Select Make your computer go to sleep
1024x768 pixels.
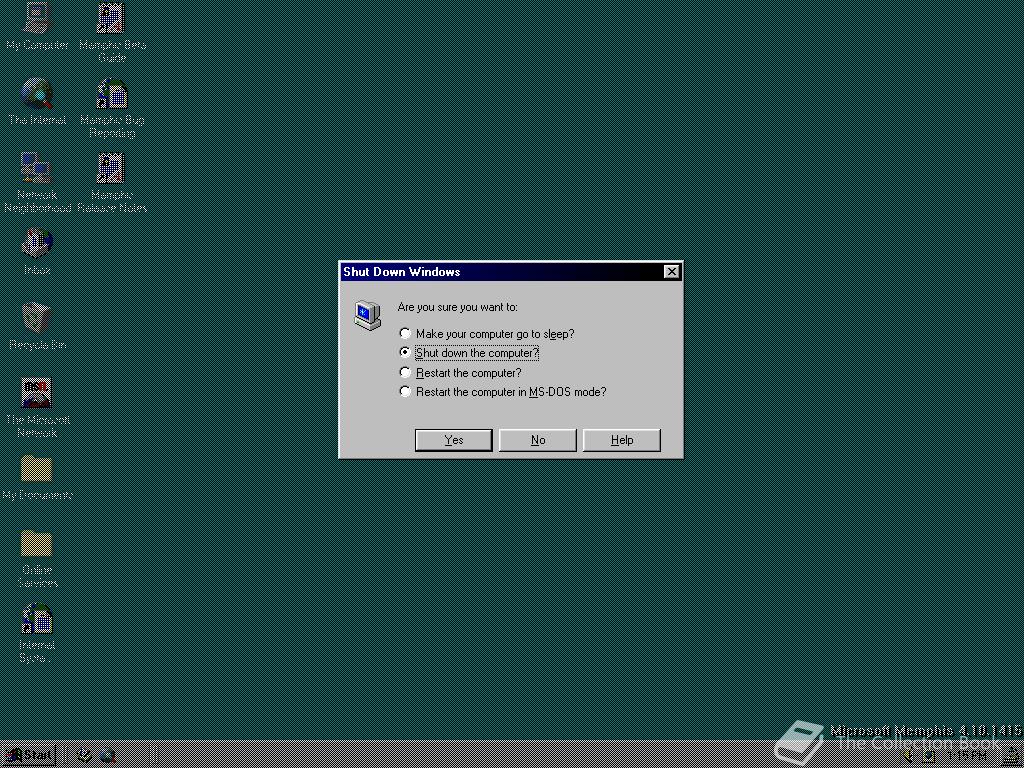pos(487,334)
